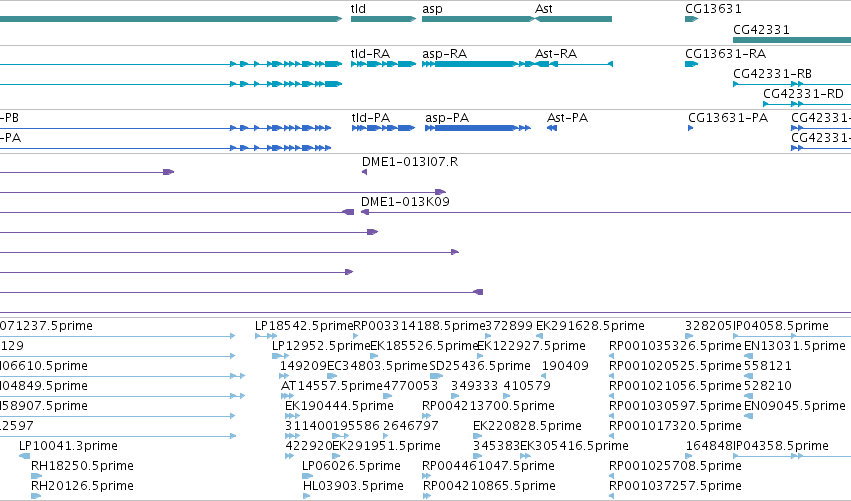Select the RP004461047.5prime EST label
The image size is (851, 501).
tap(488, 466)
